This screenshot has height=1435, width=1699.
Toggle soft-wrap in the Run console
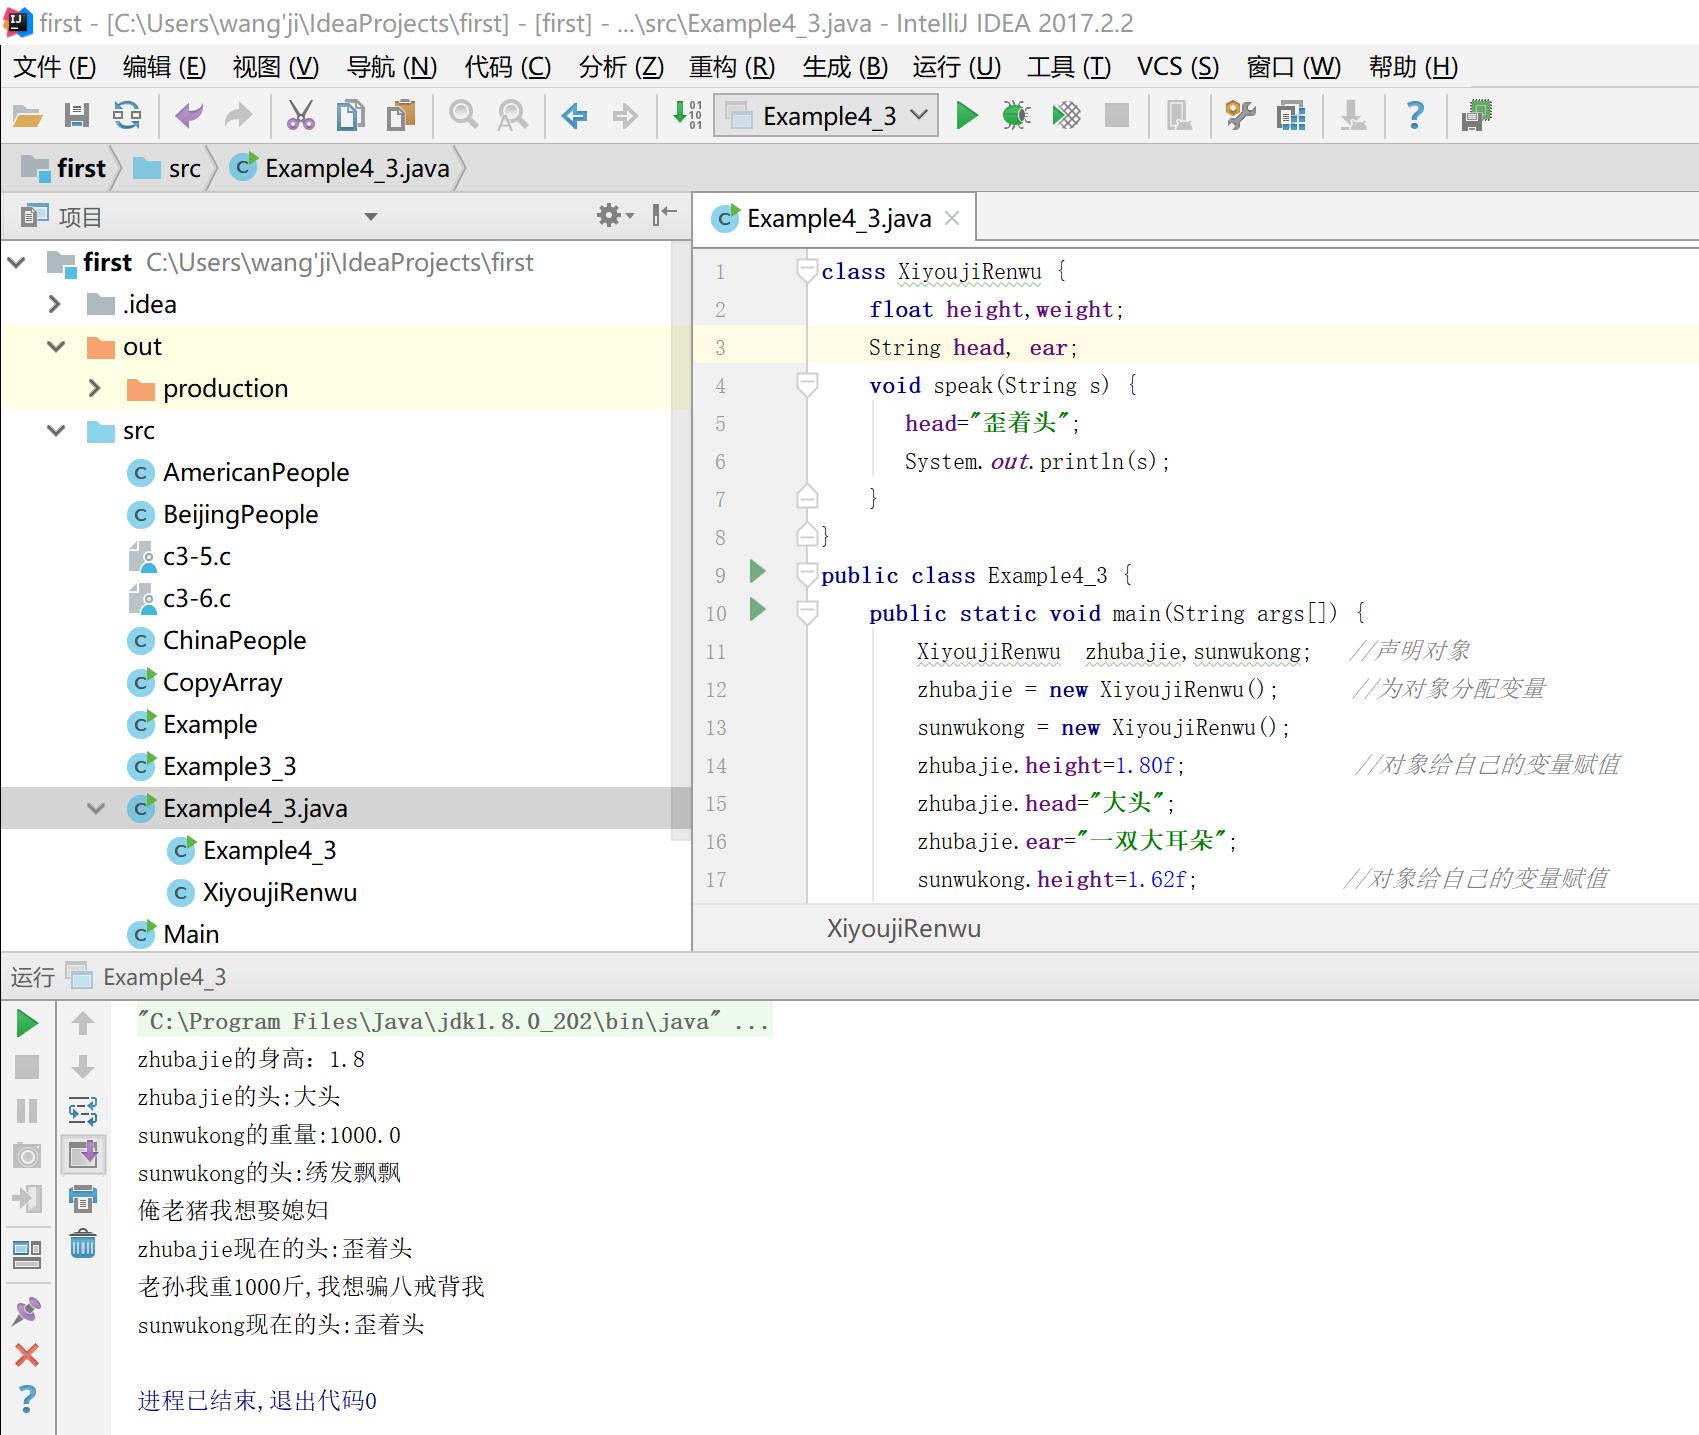click(x=83, y=1110)
